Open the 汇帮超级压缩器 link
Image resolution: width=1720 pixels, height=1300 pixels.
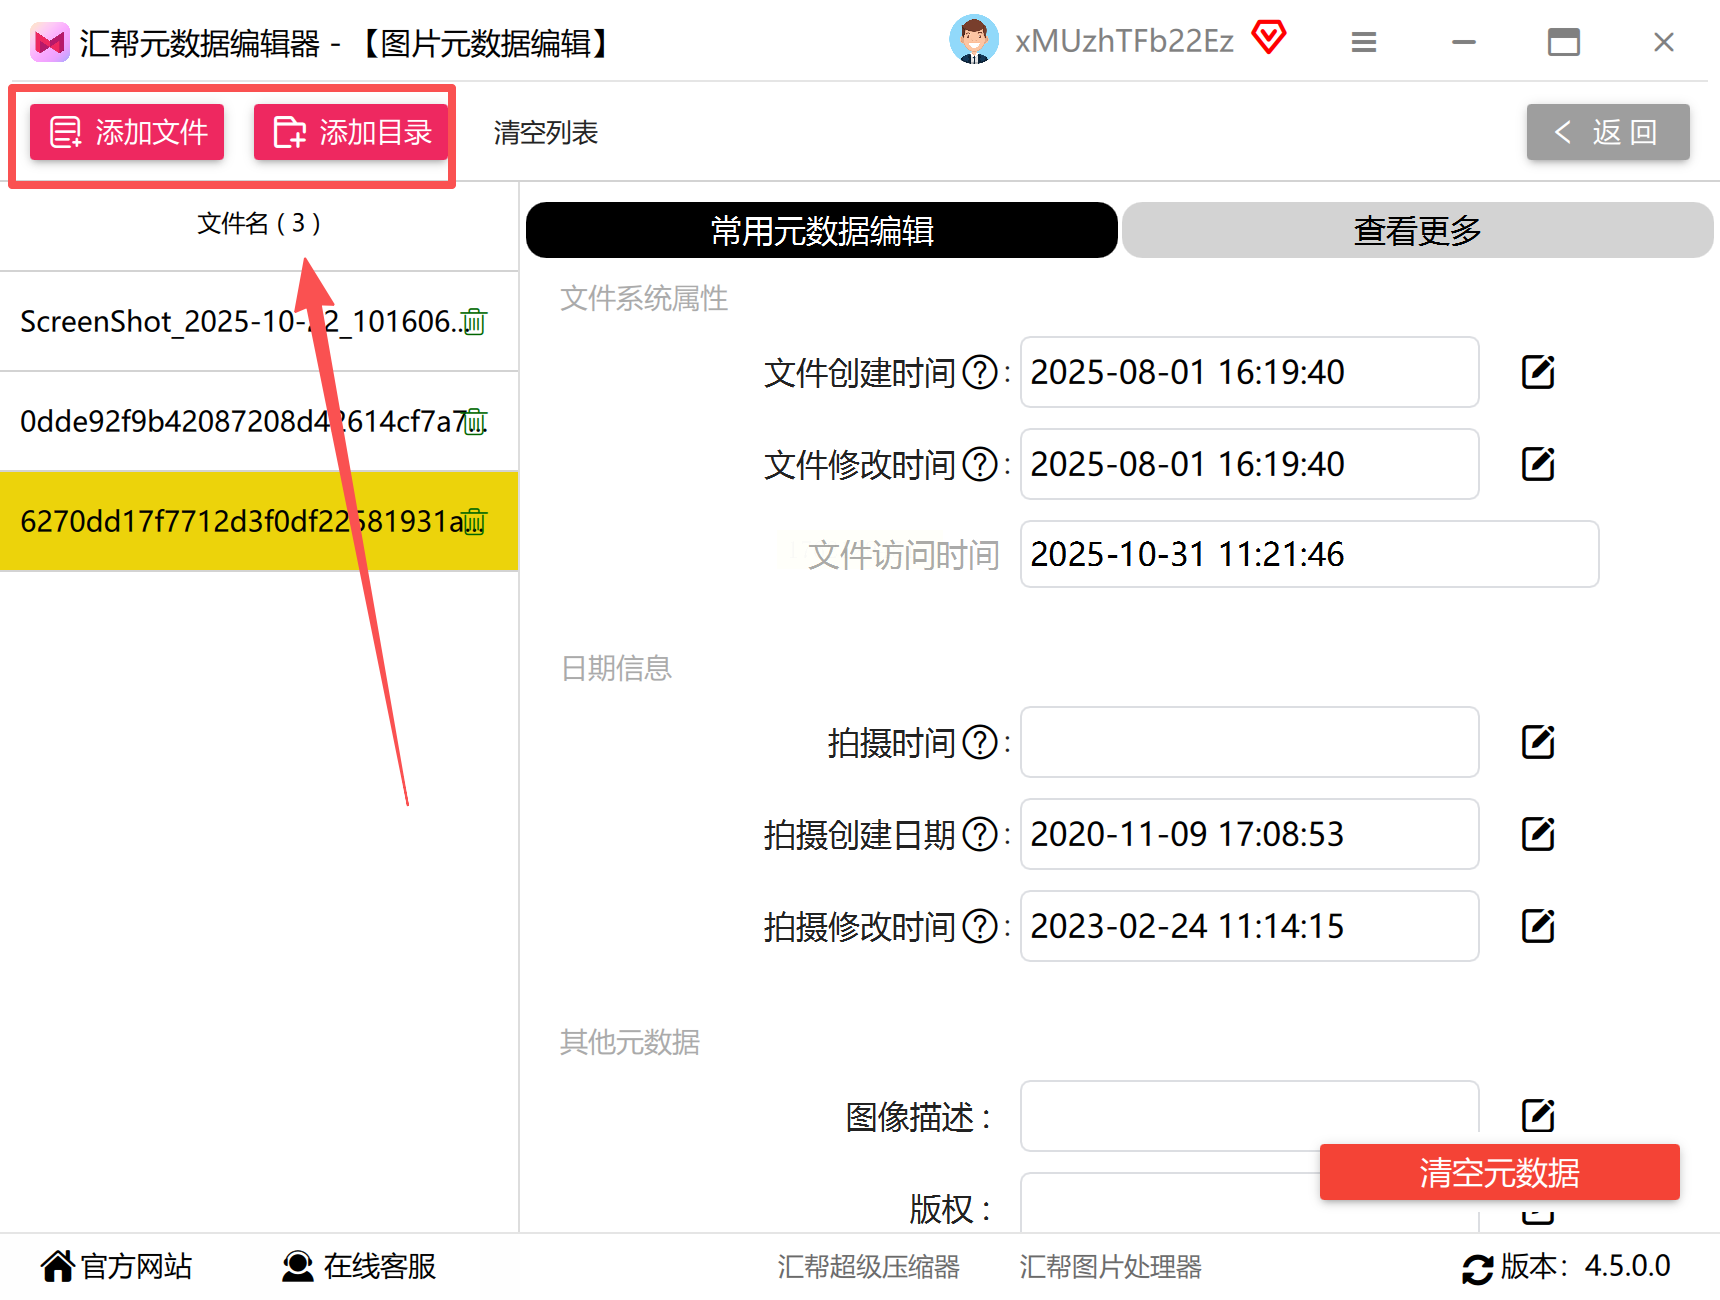(x=868, y=1267)
